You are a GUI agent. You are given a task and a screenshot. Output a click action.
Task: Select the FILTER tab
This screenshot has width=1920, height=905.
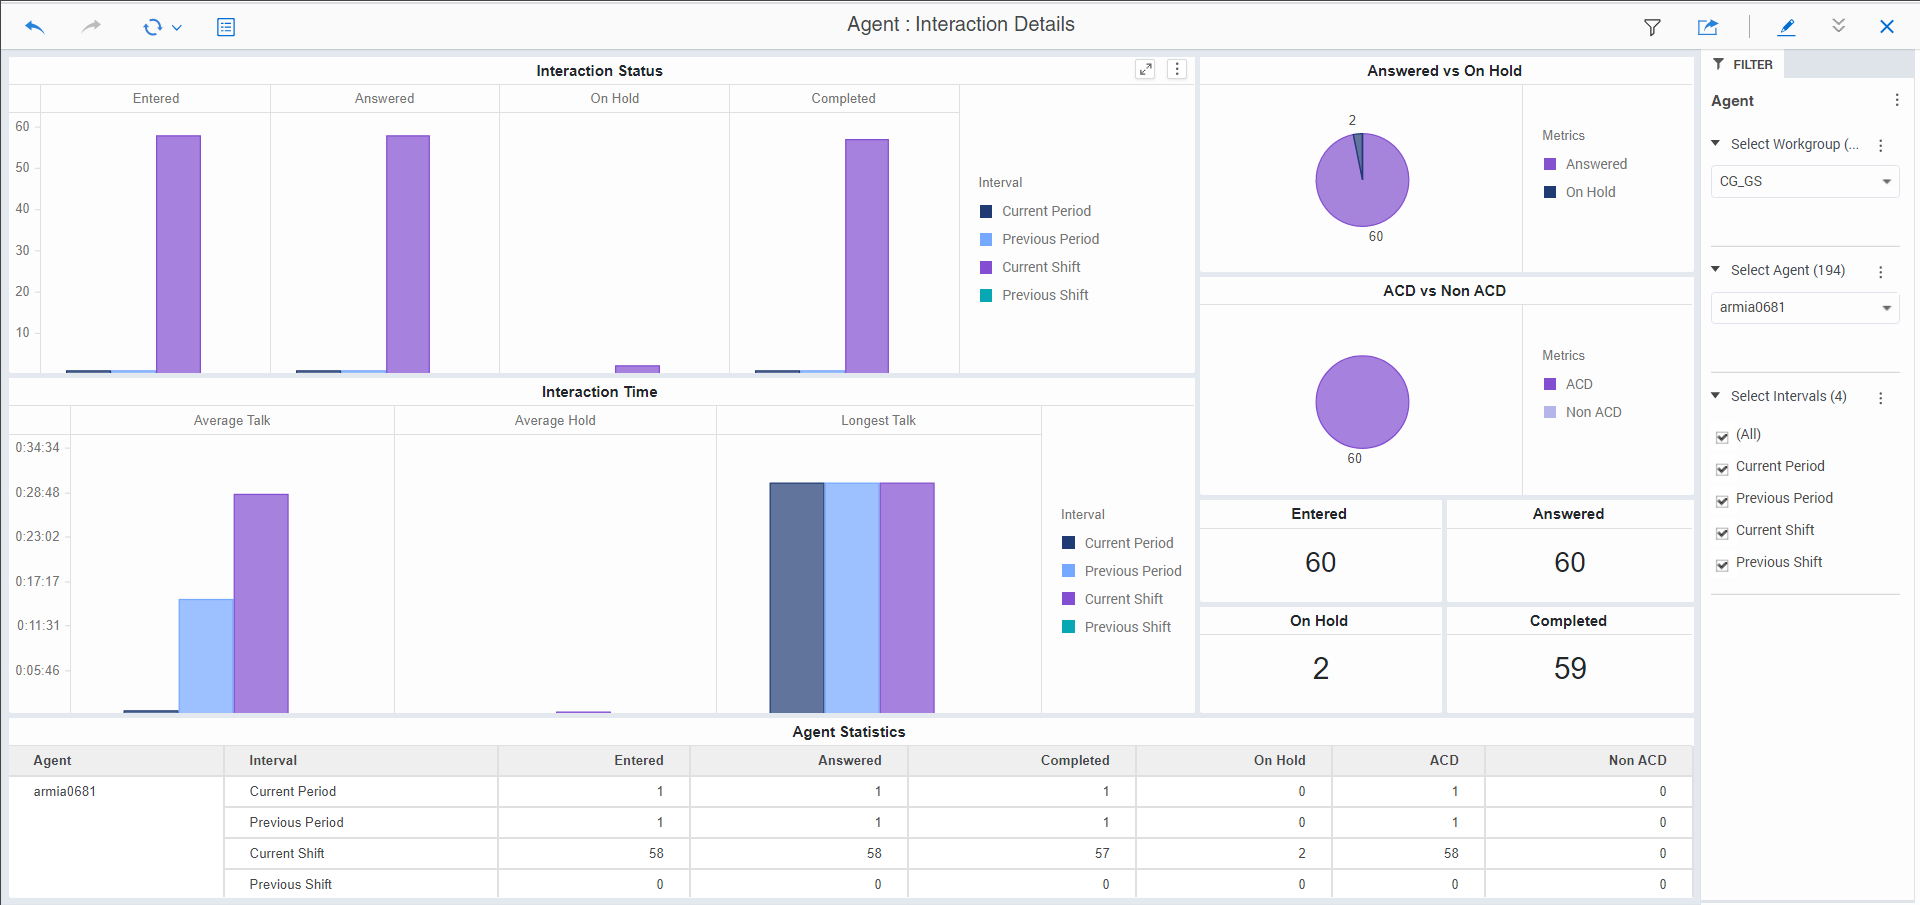(x=1743, y=64)
